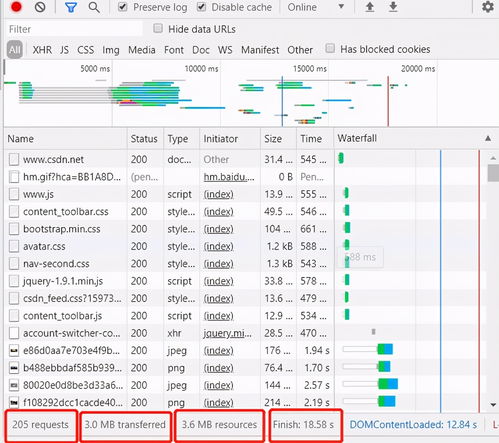Enable Has blocked cookies checkbox
The width and height of the screenshot is (499, 443).
point(330,48)
